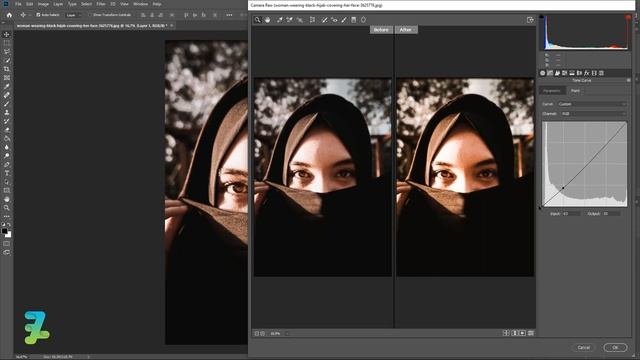Image resolution: width=640 pixels, height=360 pixels.
Task: Open the Channel dropdown showing RGB
Action: pos(593,114)
